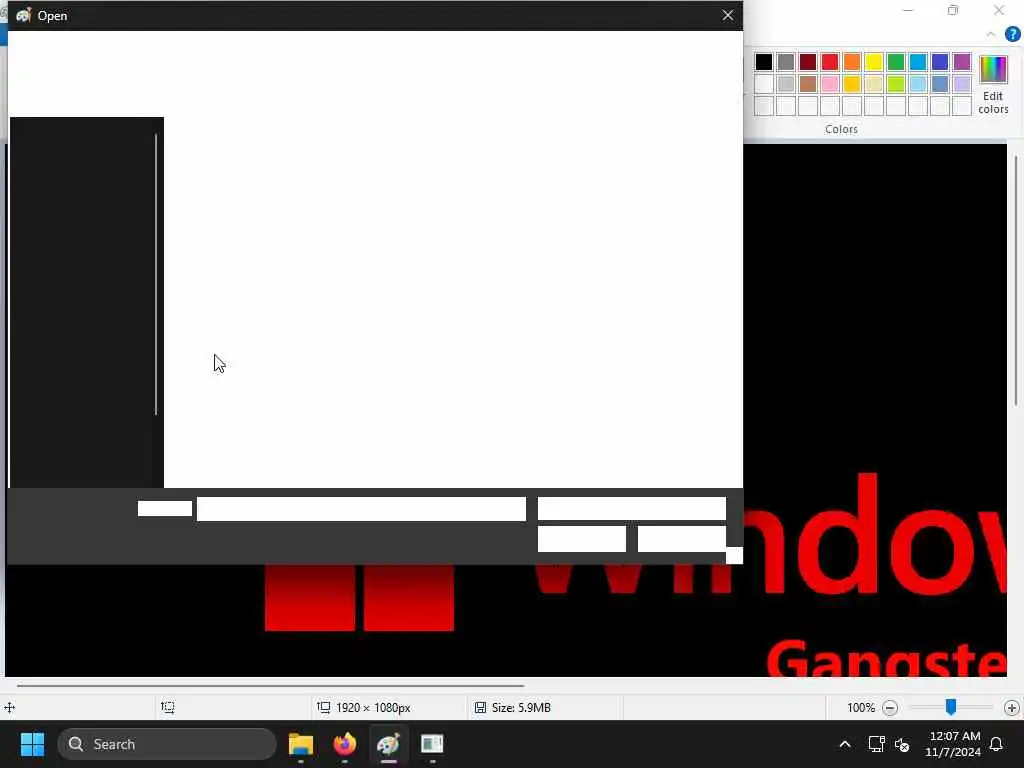
Task: Open the network status tray icon
Action: (876, 744)
